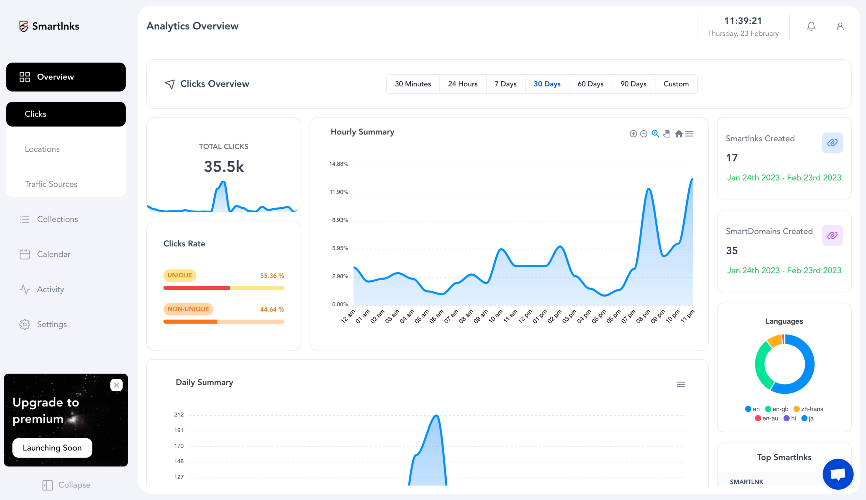
Task: Click the Launching Soon button
Action: click(x=52, y=448)
